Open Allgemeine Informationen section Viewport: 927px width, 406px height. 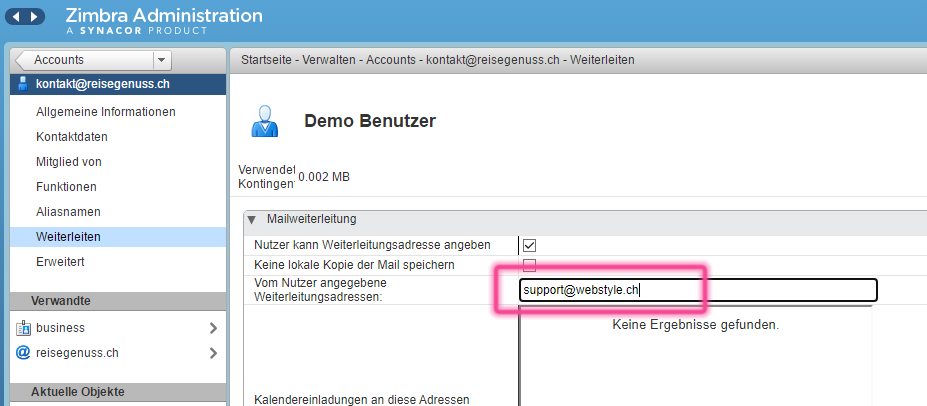point(106,111)
